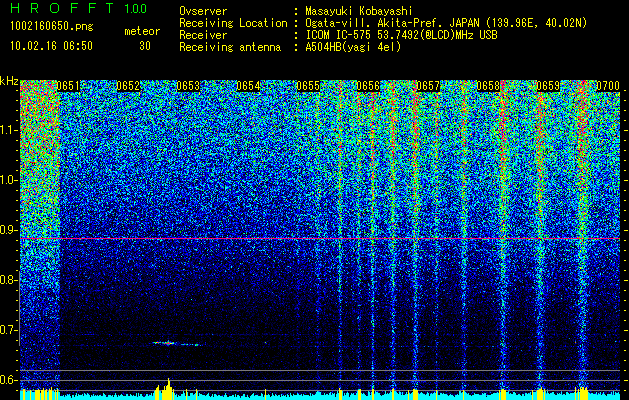Click the ICOM IC-575 receiver description
The width and height of the screenshot is (629, 400).
click(x=401, y=35)
